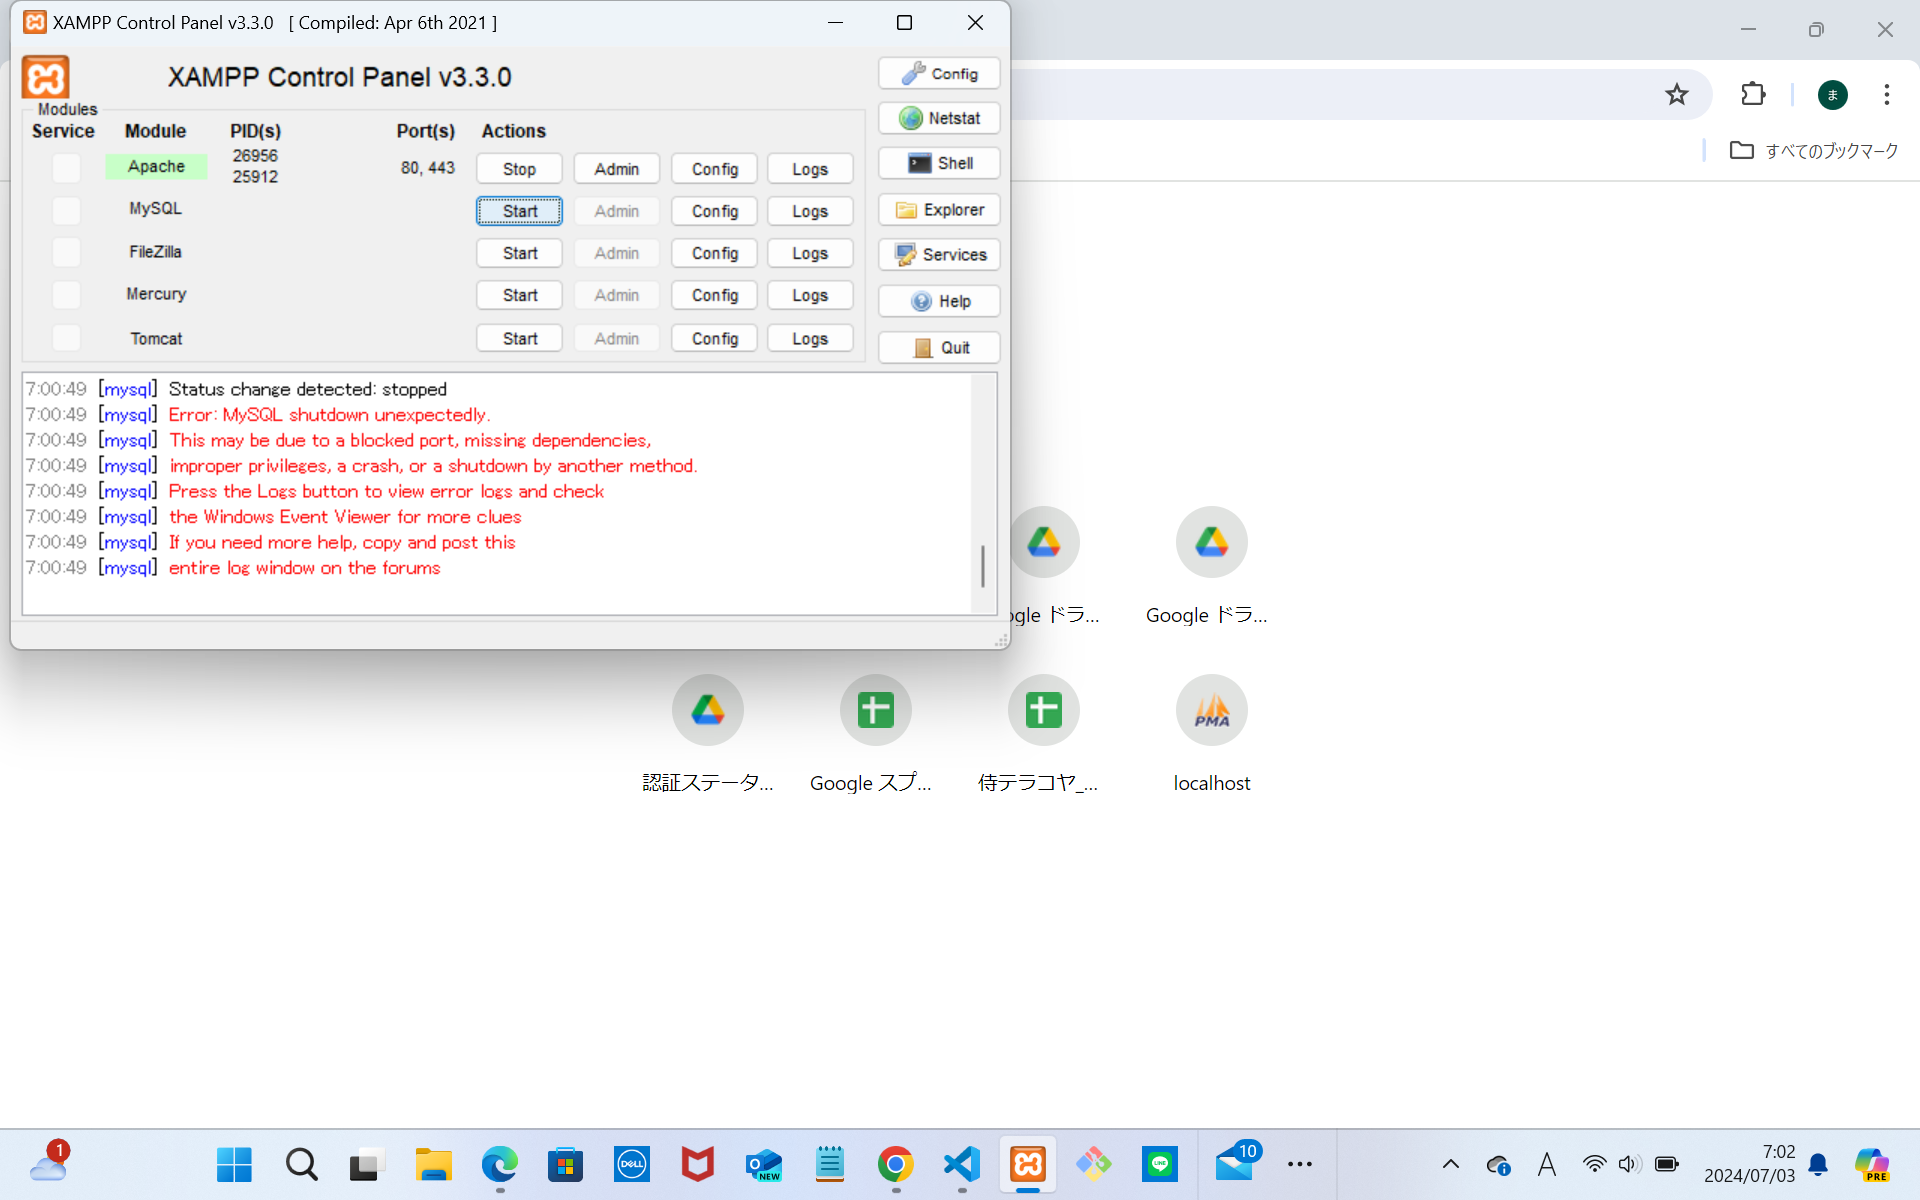Viewport: 1920px width, 1200px height.
Task: Launch Microsoft Edge from the taskbar
Action: 499,1164
